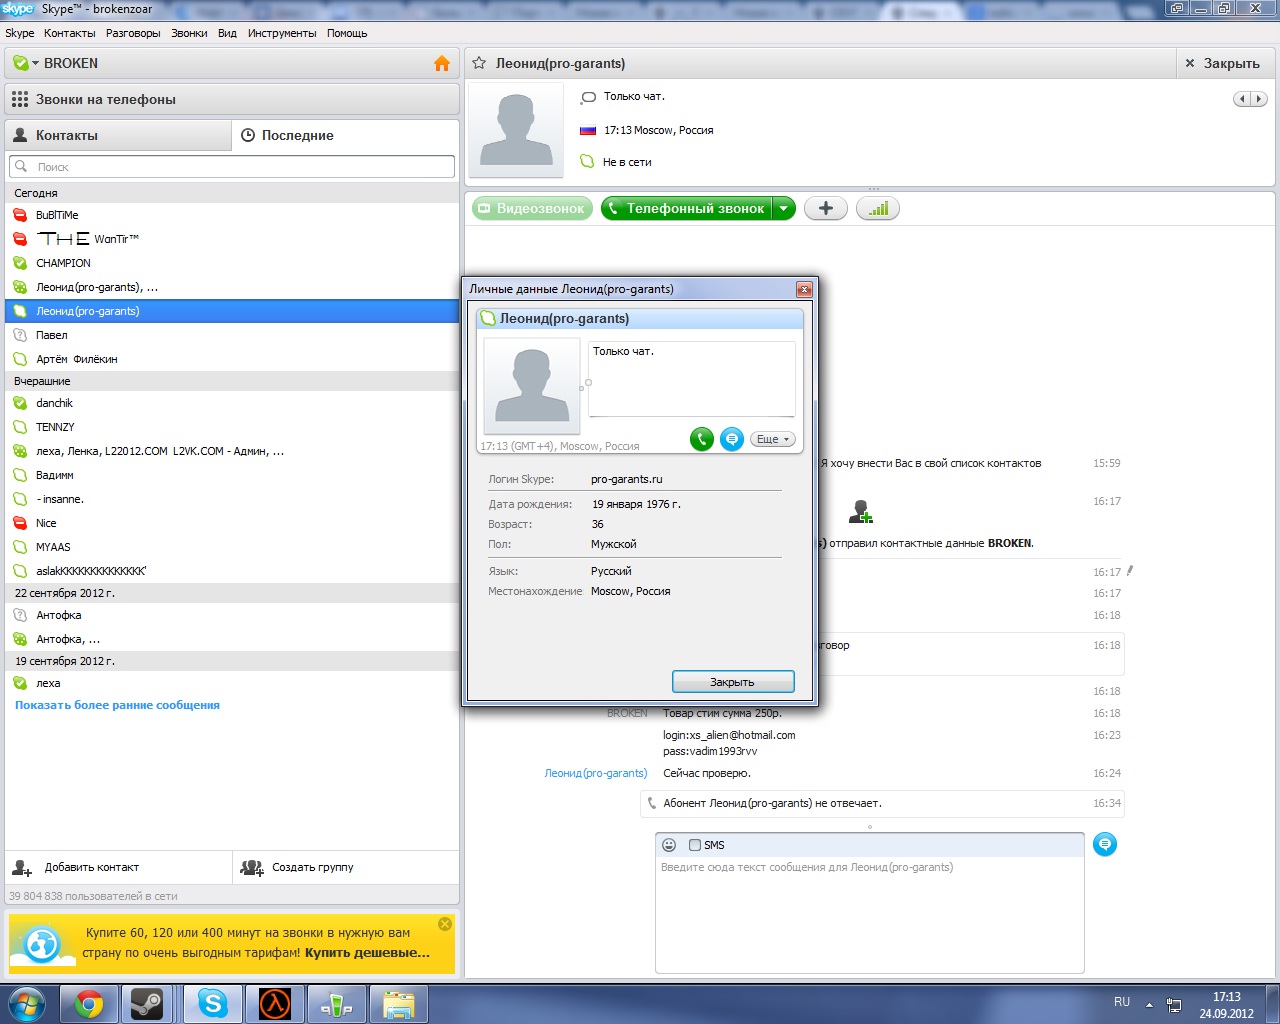Screen dimensions: 1280x1024
Task: Click sender name 'Леонид(pro-garants)' in chat
Action: [596, 773]
